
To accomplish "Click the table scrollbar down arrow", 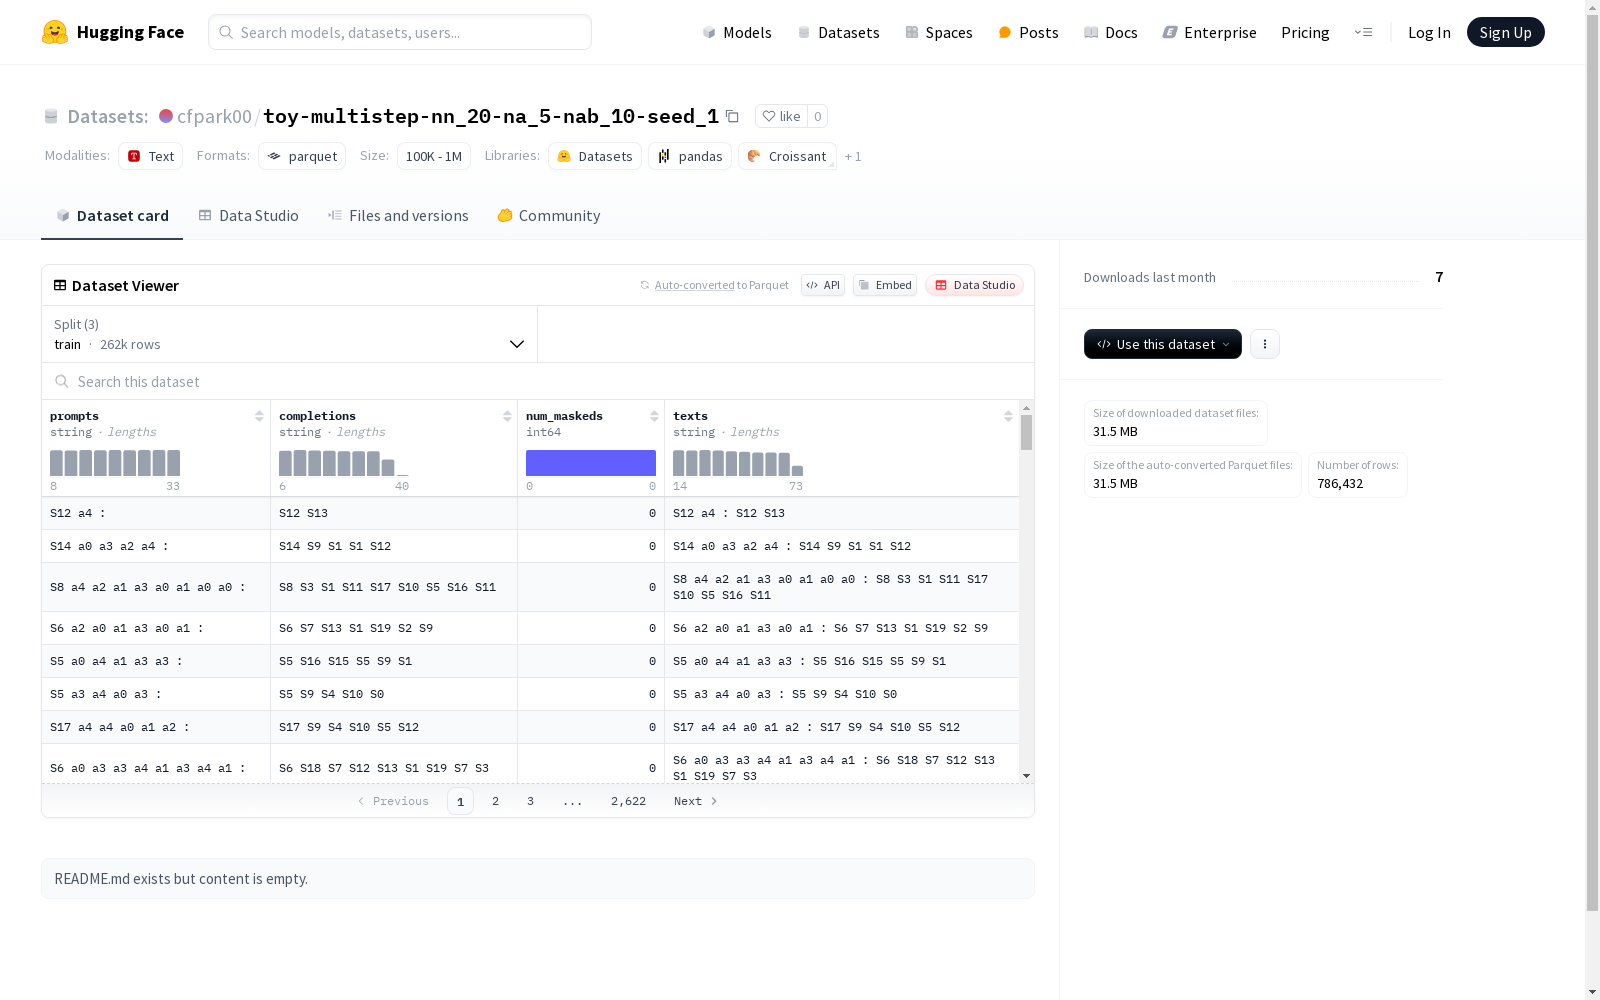I will [1026, 776].
